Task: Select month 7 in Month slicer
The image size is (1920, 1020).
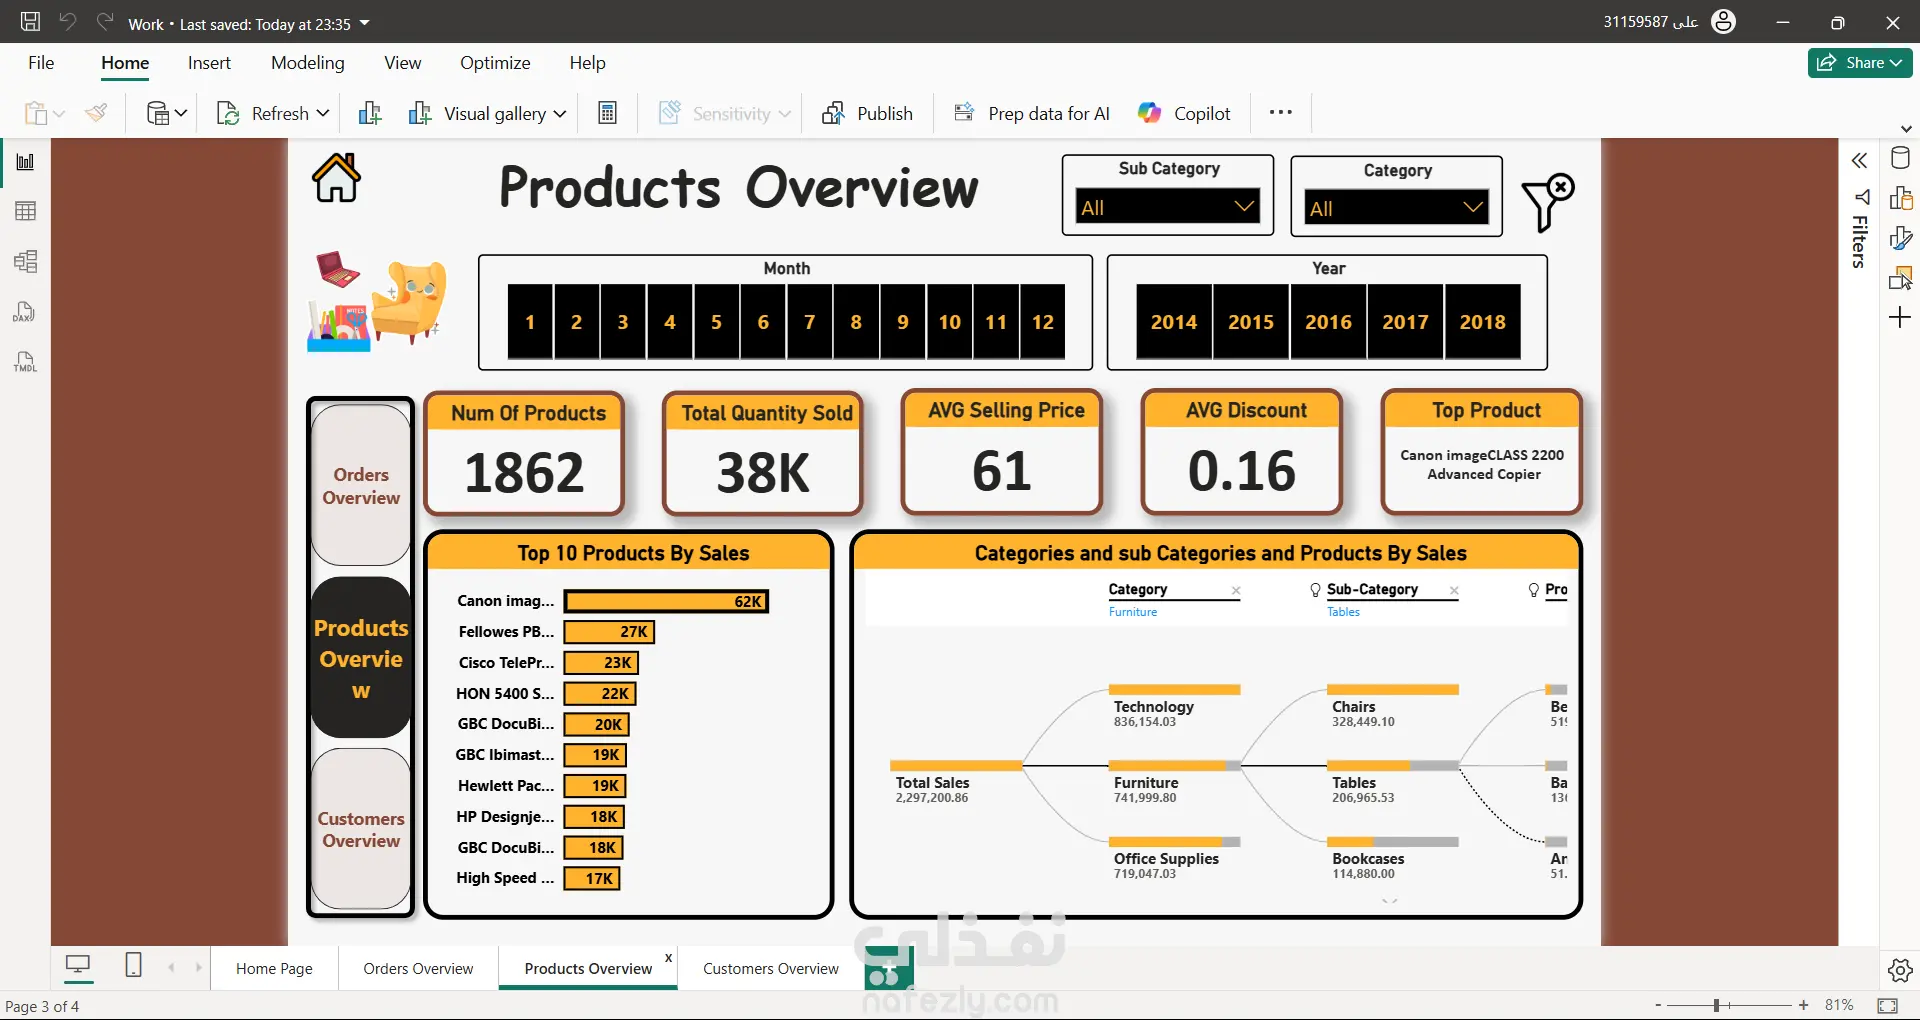Action: pos(809,322)
